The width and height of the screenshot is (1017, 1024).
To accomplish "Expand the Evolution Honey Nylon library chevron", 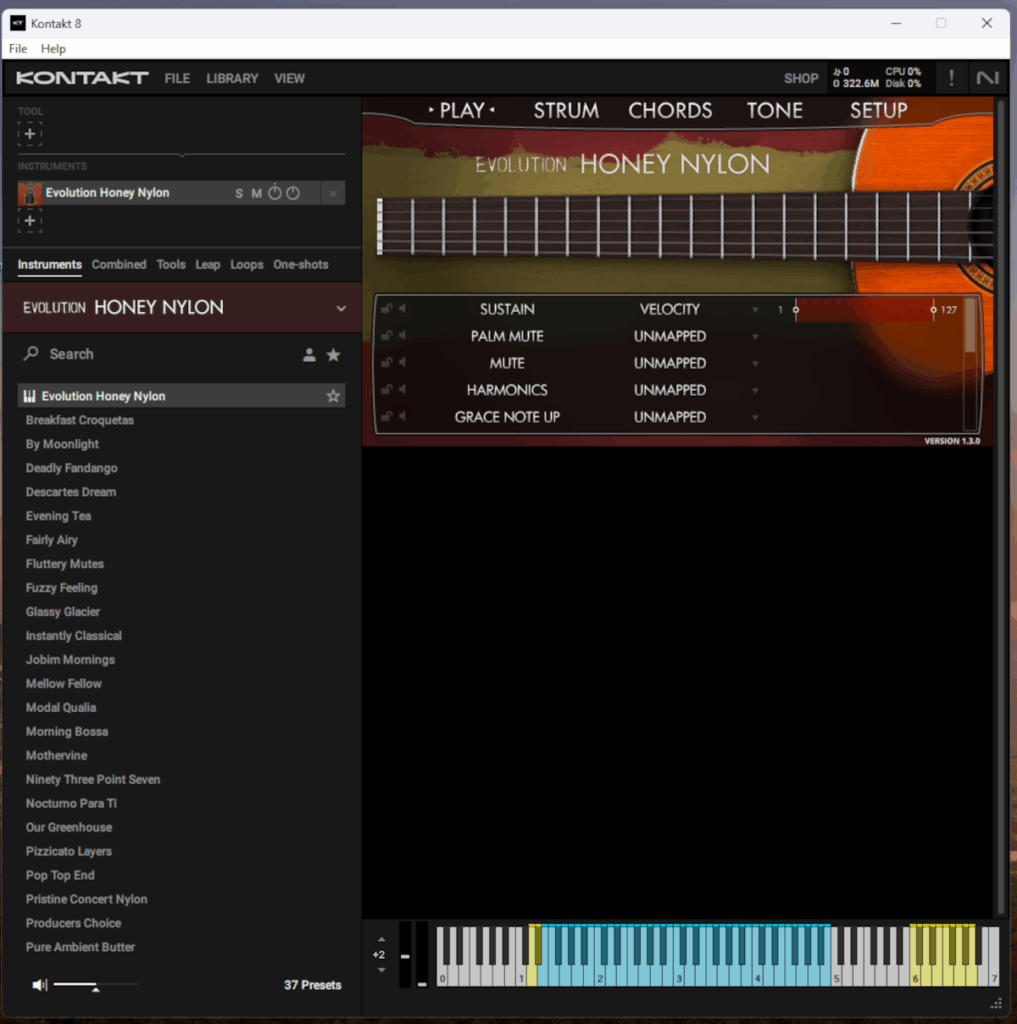I will pos(341,308).
